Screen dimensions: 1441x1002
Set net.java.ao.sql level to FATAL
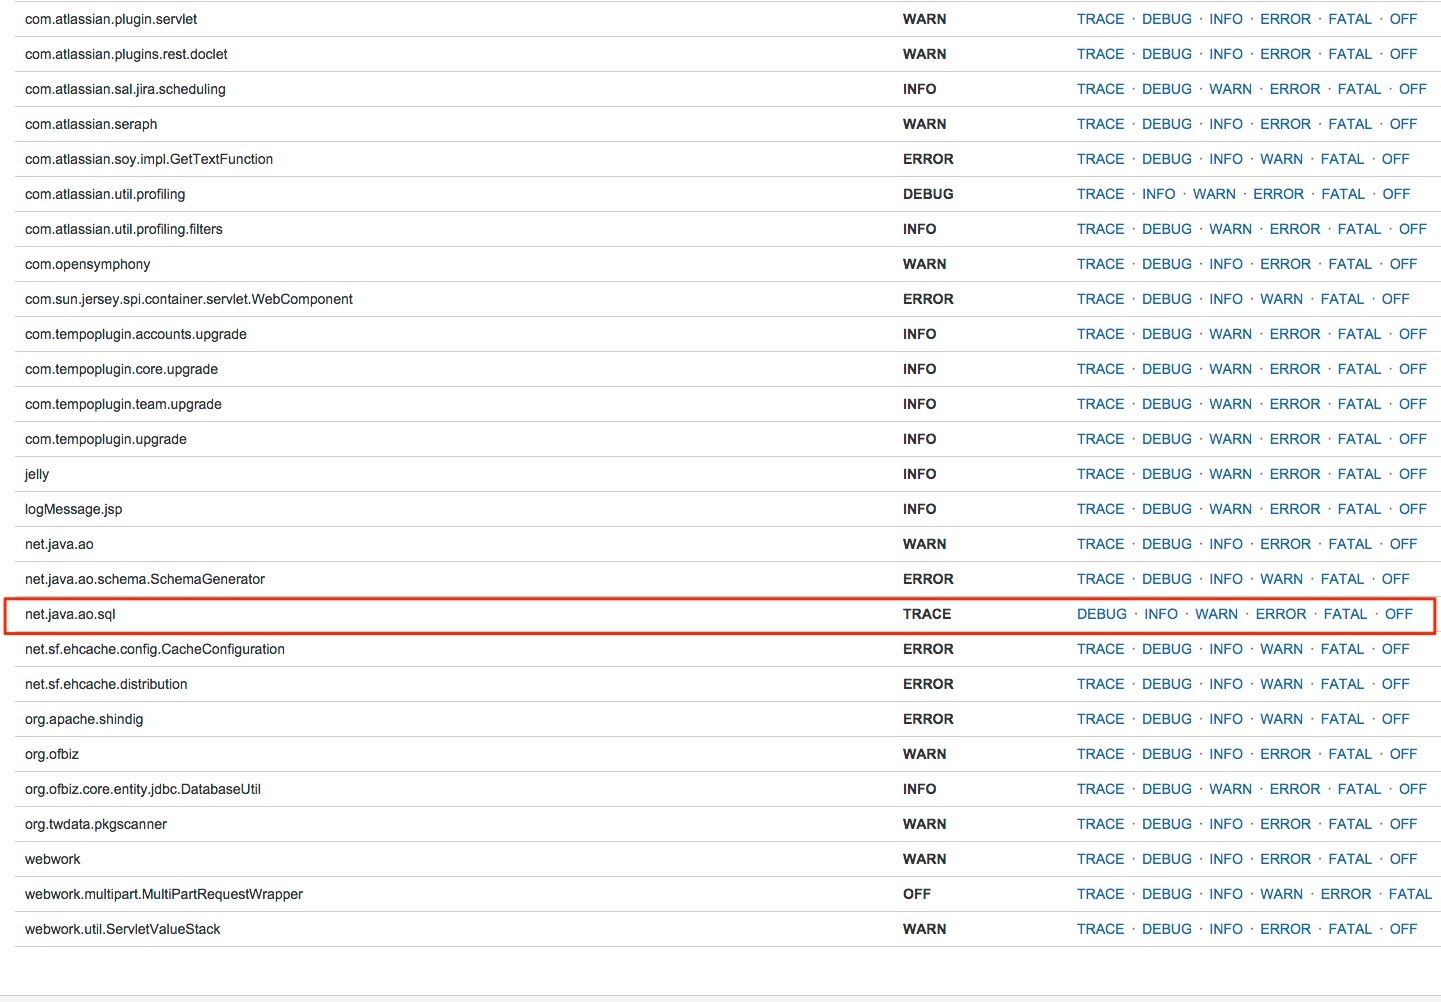(x=1345, y=614)
